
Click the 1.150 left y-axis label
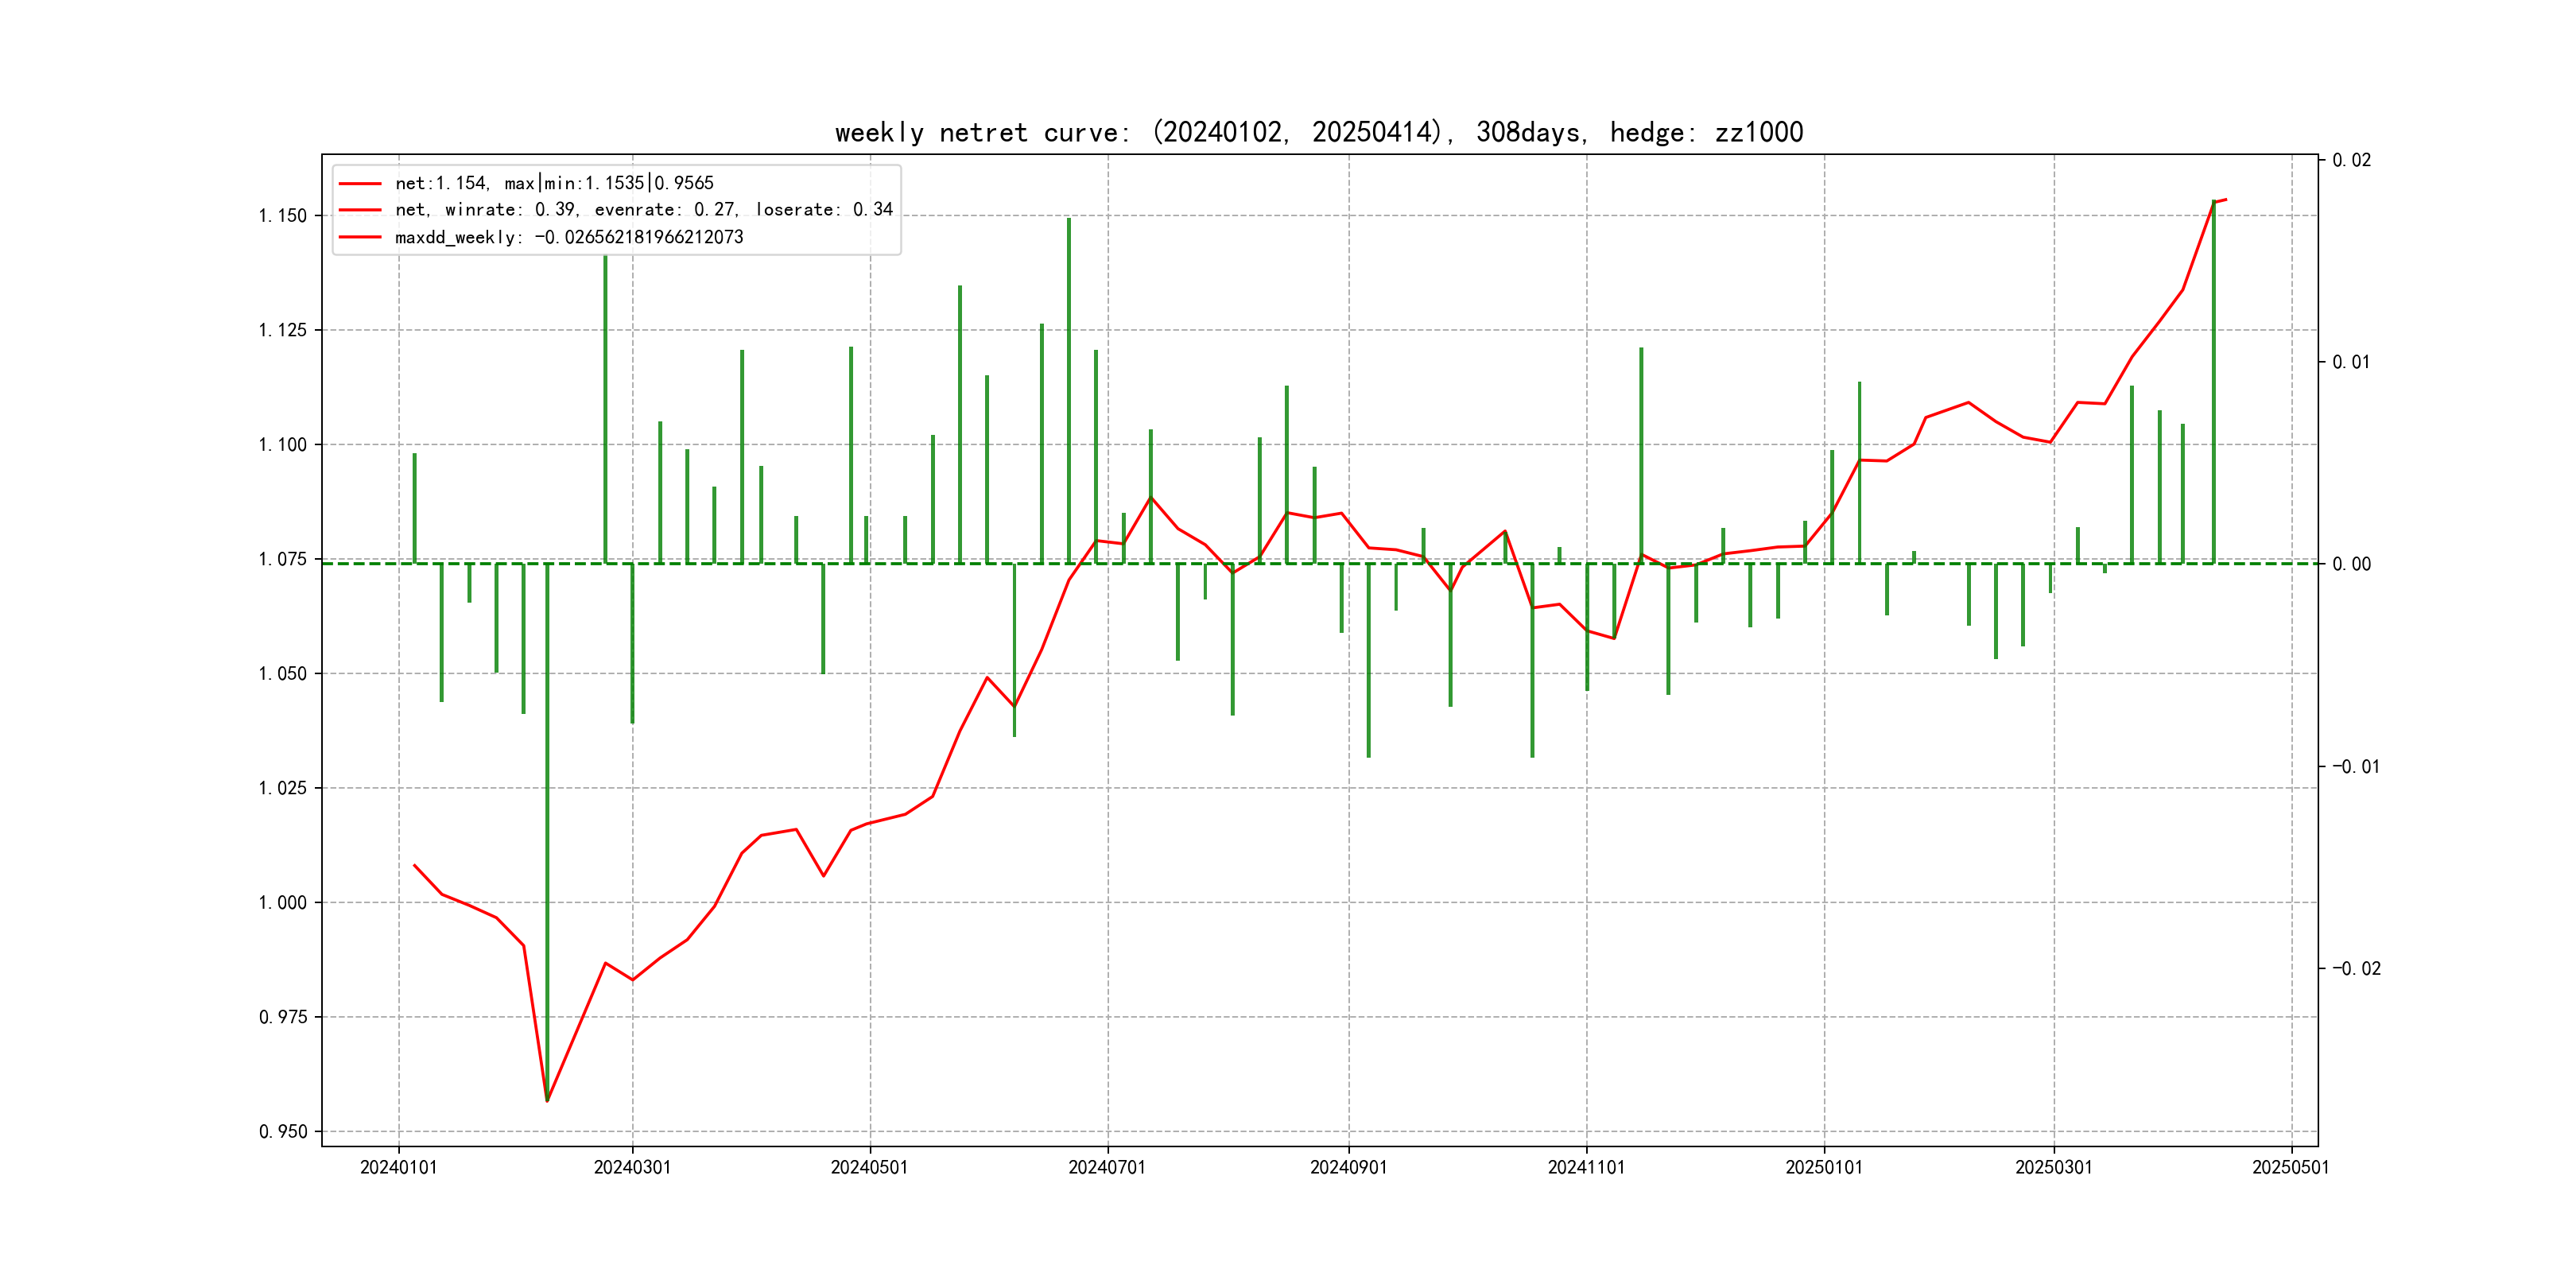283,216
